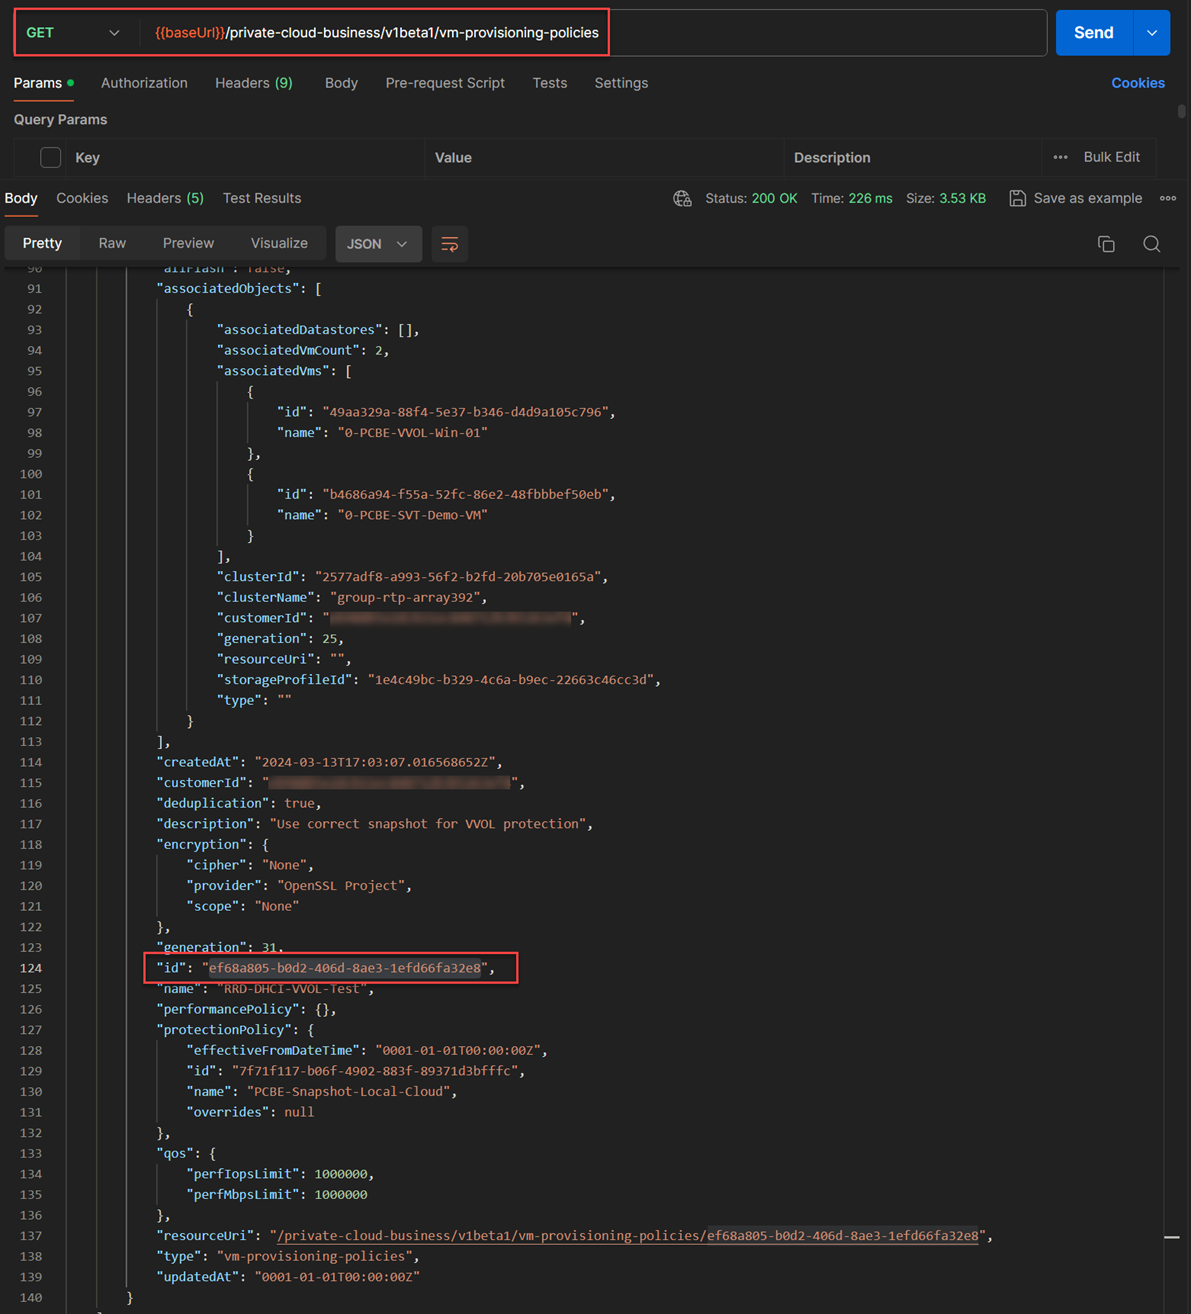The height and width of the screenshot is (1314, 1191).
Task: Switch to the request Body tab
Action: click(x=341, y=83)
